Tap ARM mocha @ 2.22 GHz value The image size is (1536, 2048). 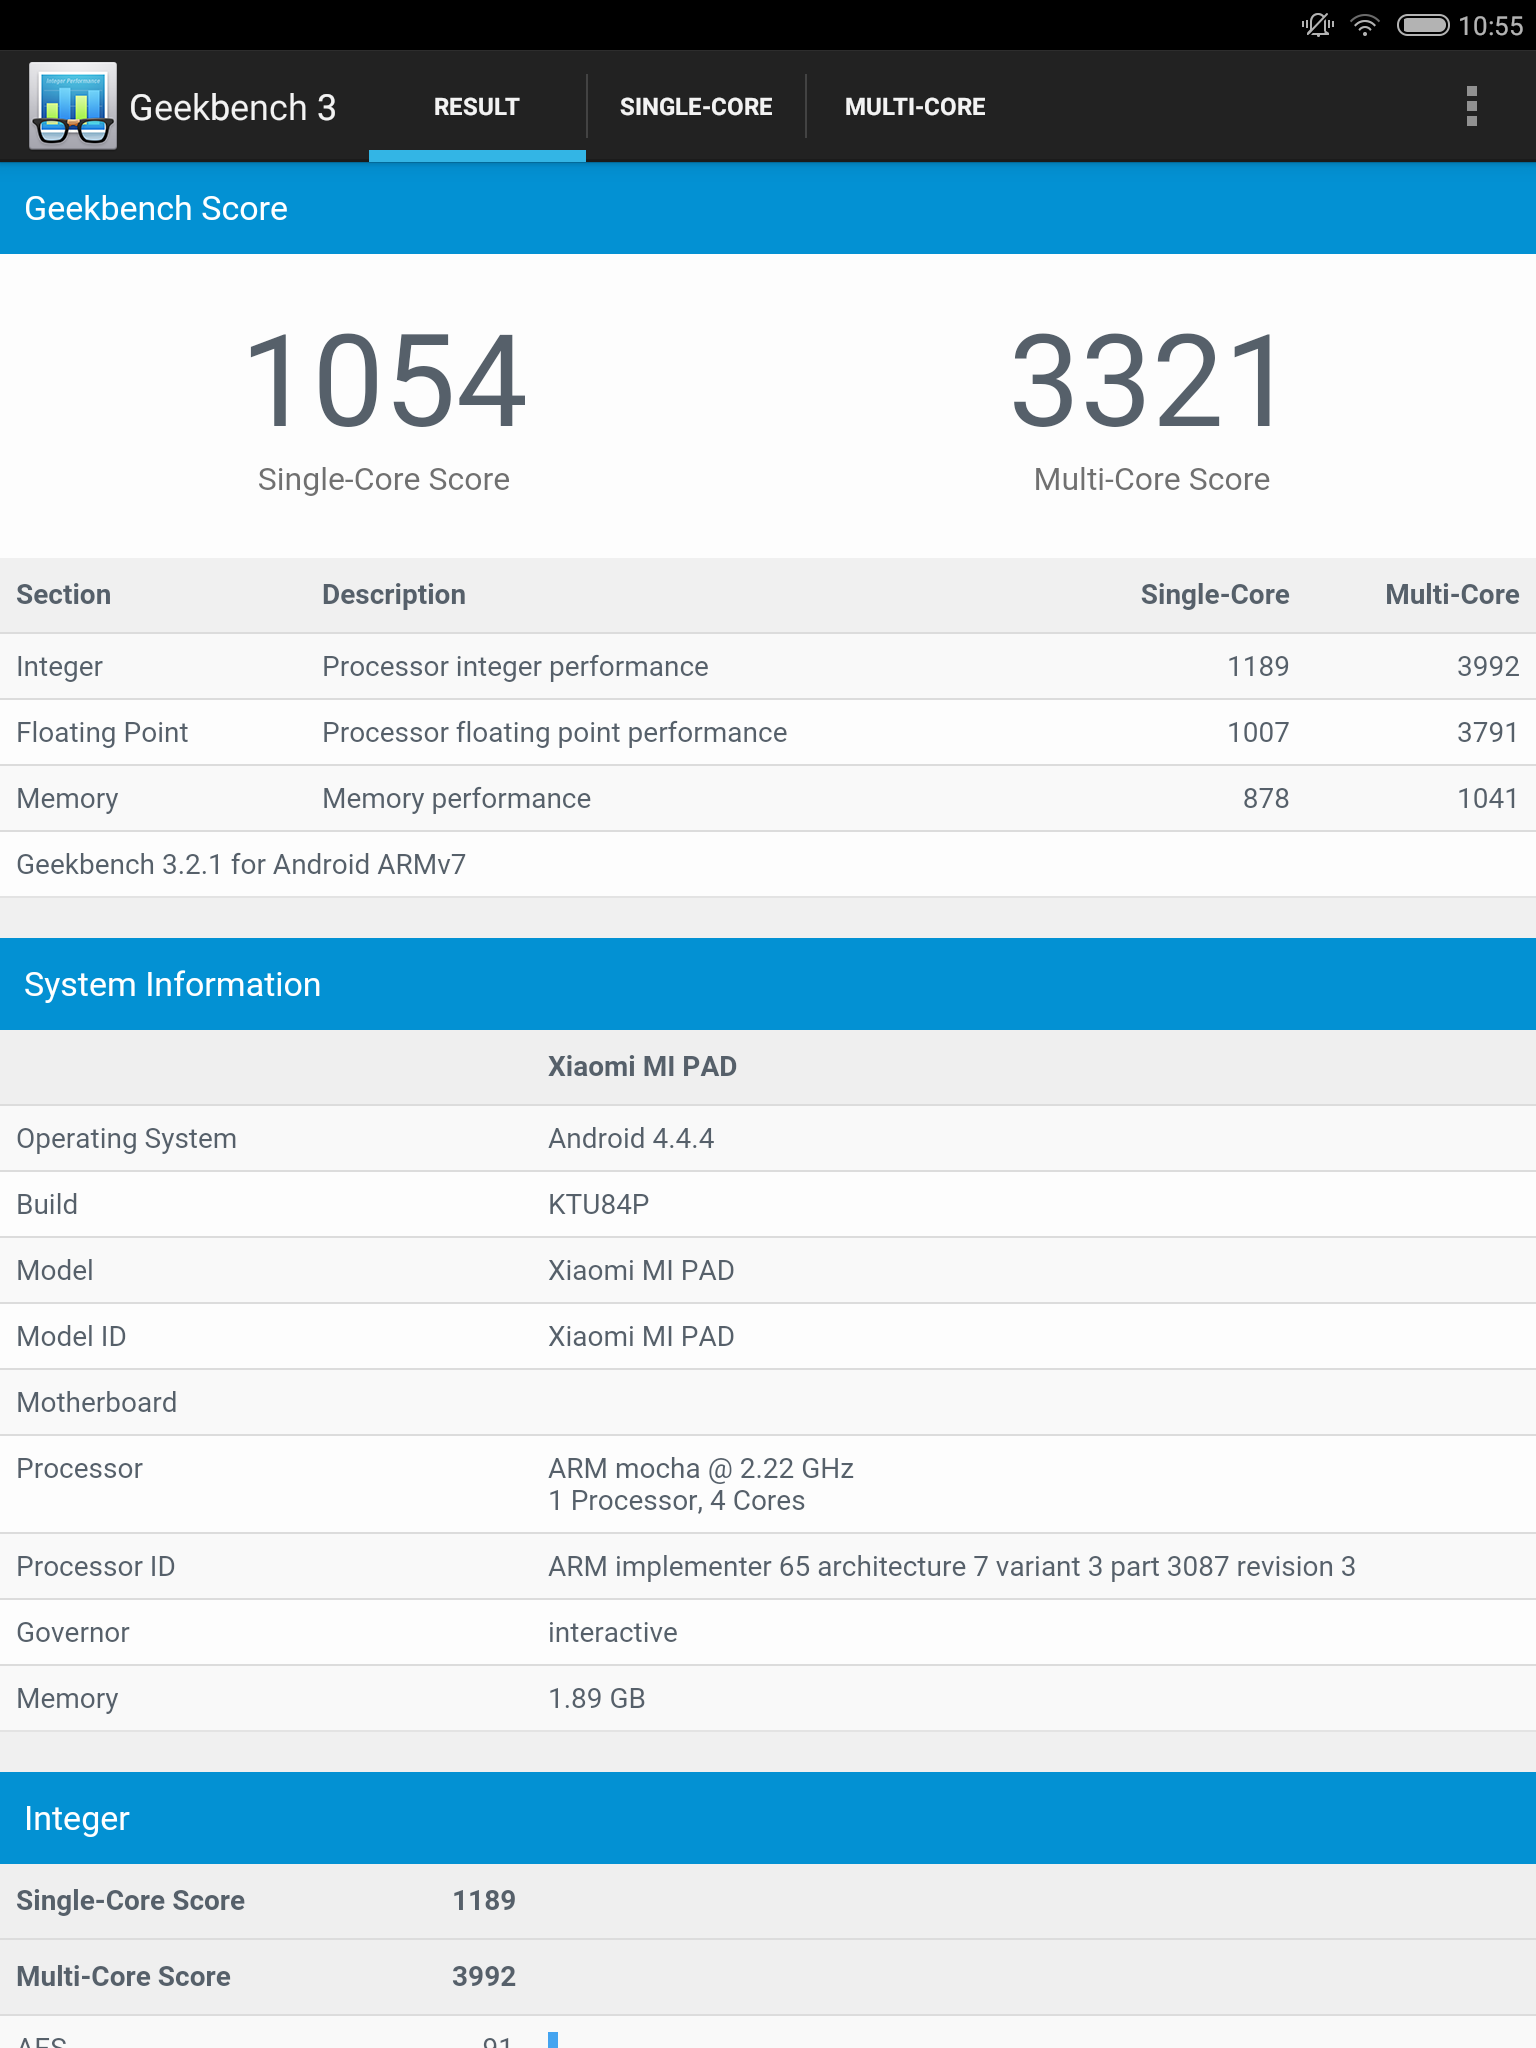point(701,1468)
